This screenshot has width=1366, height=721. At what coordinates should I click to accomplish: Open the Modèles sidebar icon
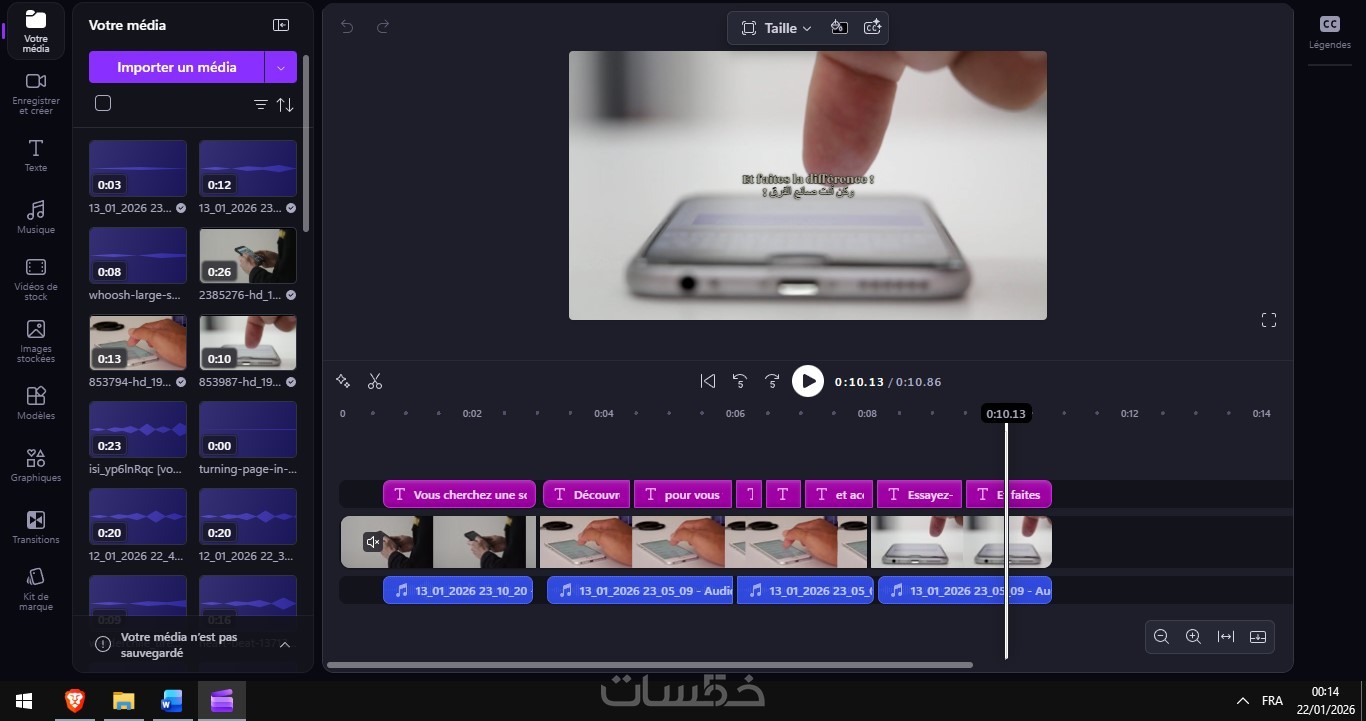(35, 403)
